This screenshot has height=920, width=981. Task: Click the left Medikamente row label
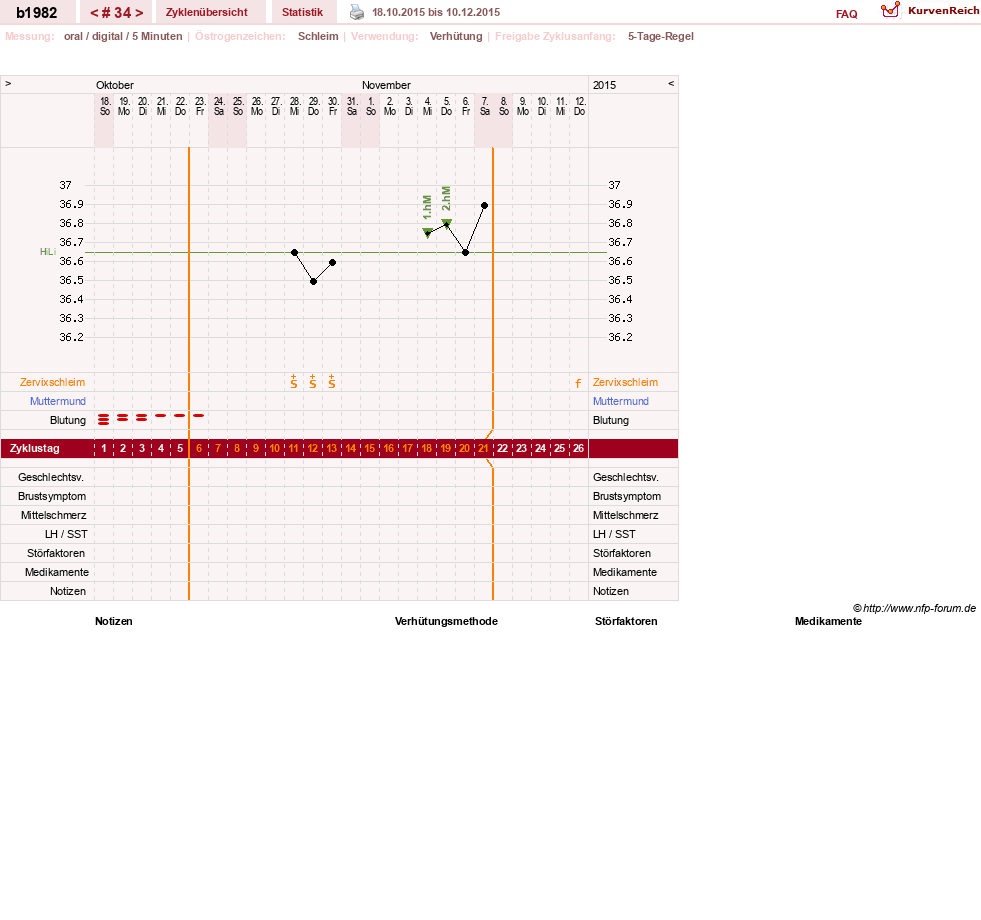click(57, 573)
